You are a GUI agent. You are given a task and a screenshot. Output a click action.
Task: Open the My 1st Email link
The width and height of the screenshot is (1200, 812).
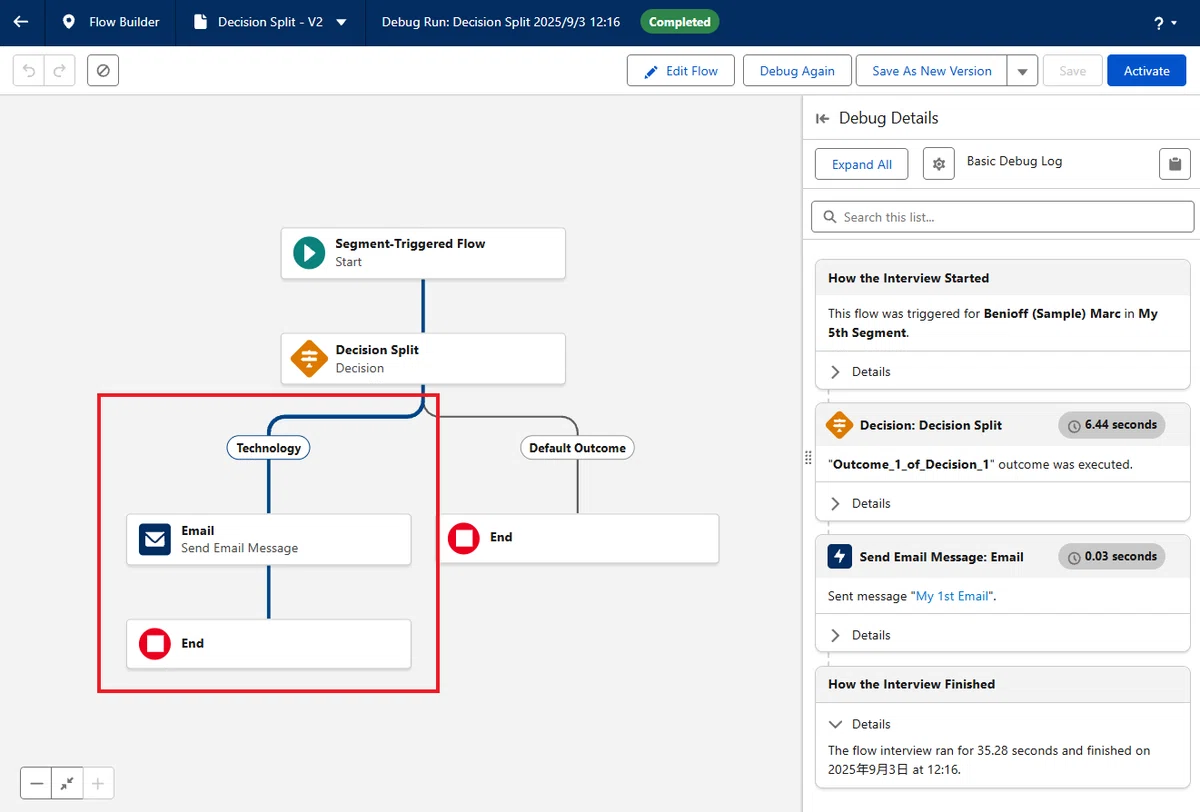(x=952, y=596)
